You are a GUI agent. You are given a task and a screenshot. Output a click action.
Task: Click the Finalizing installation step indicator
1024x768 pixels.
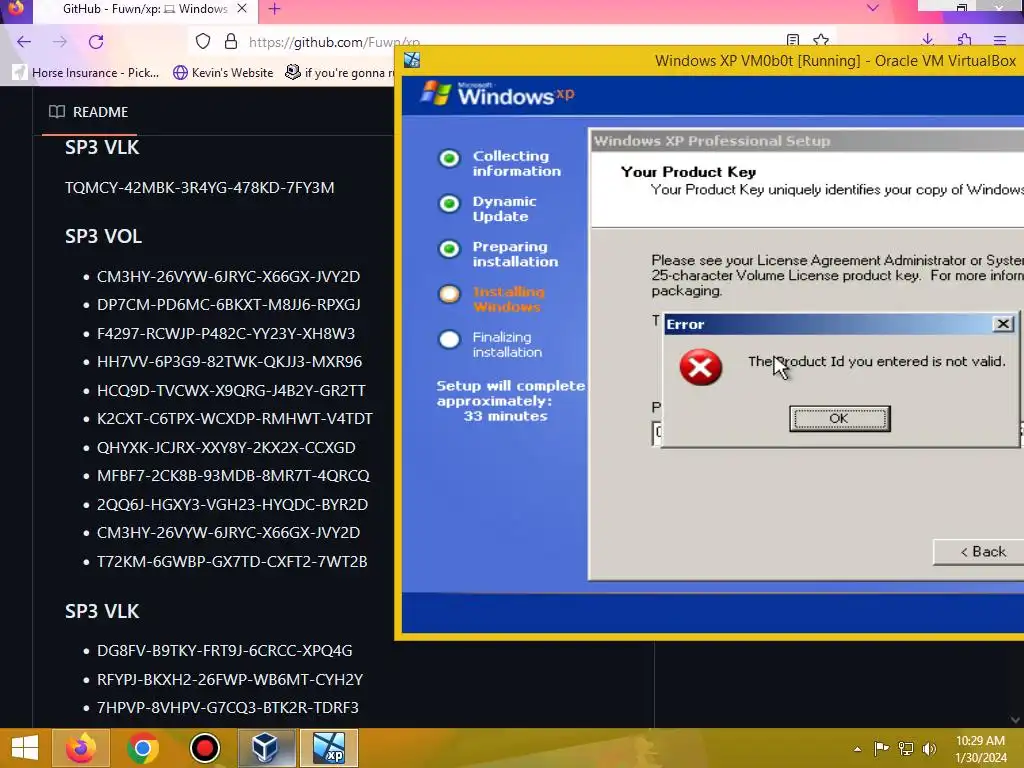[449, 339]
